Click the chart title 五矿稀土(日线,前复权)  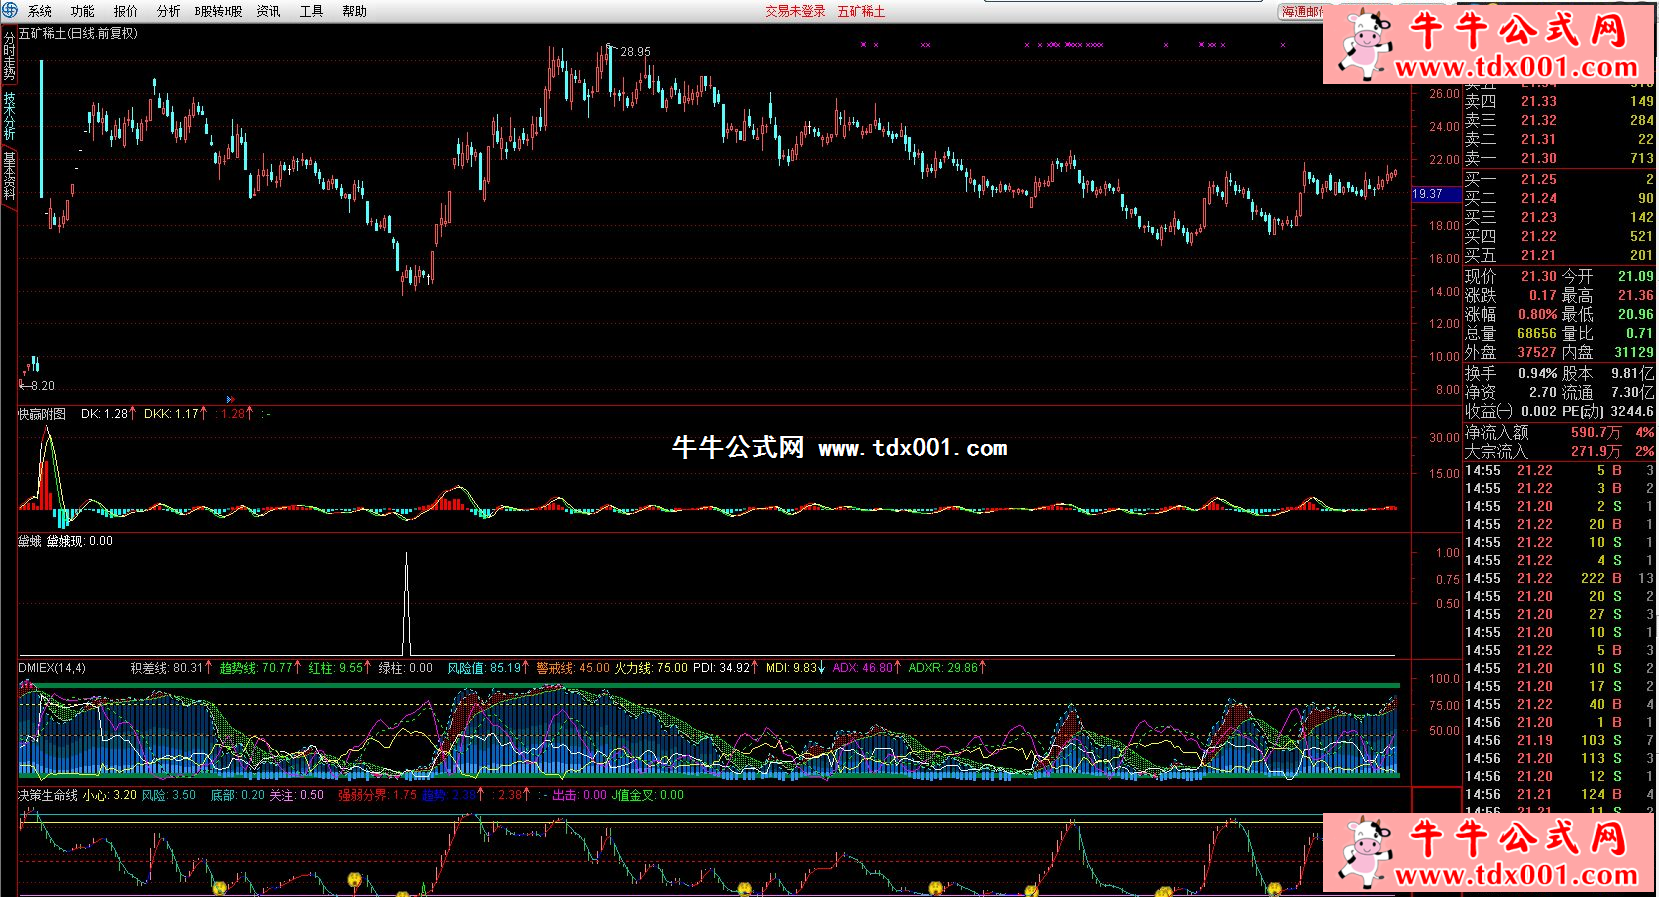tap(78, 33)
